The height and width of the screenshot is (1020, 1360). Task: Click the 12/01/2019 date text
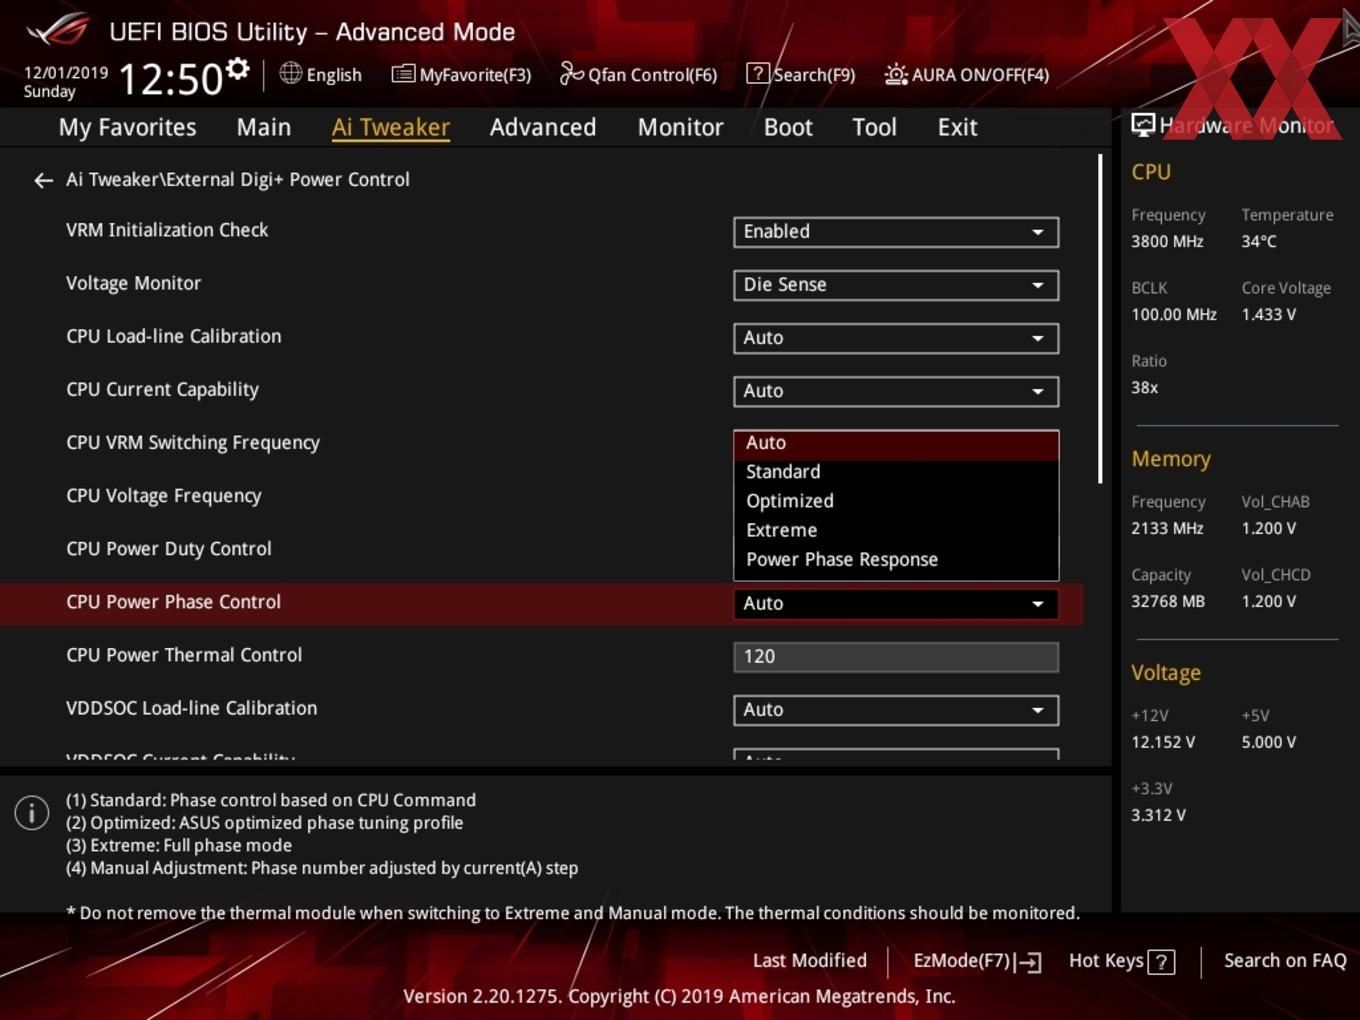click(66, 73)
